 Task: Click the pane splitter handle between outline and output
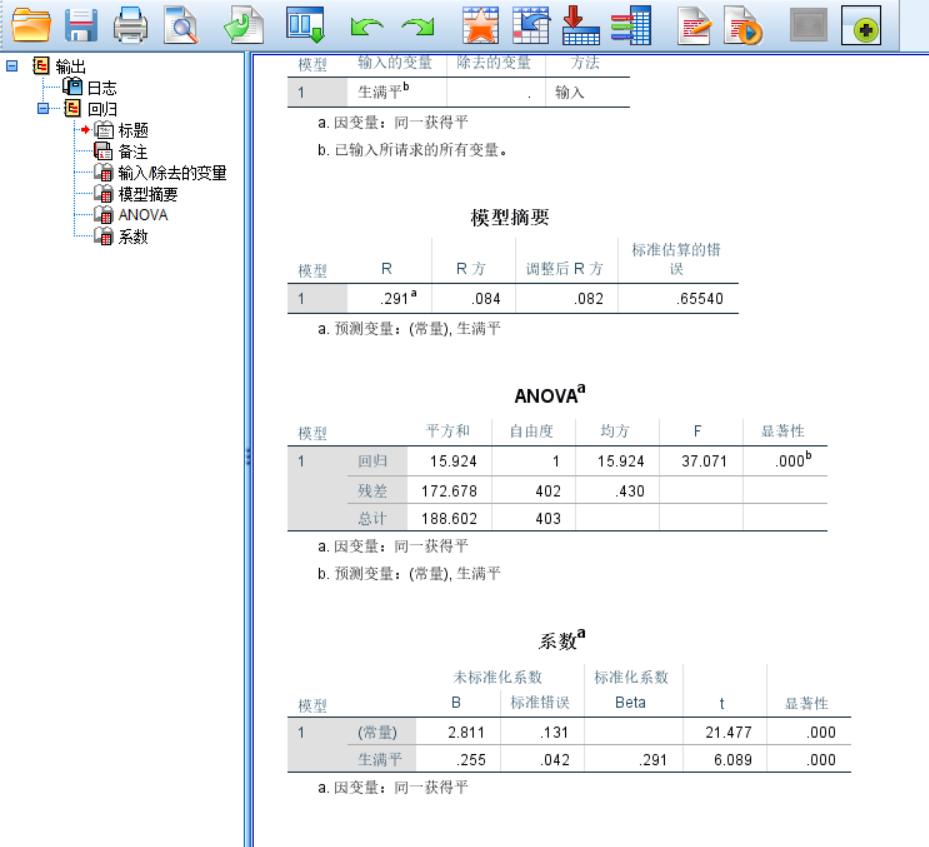tap(248, 456)
